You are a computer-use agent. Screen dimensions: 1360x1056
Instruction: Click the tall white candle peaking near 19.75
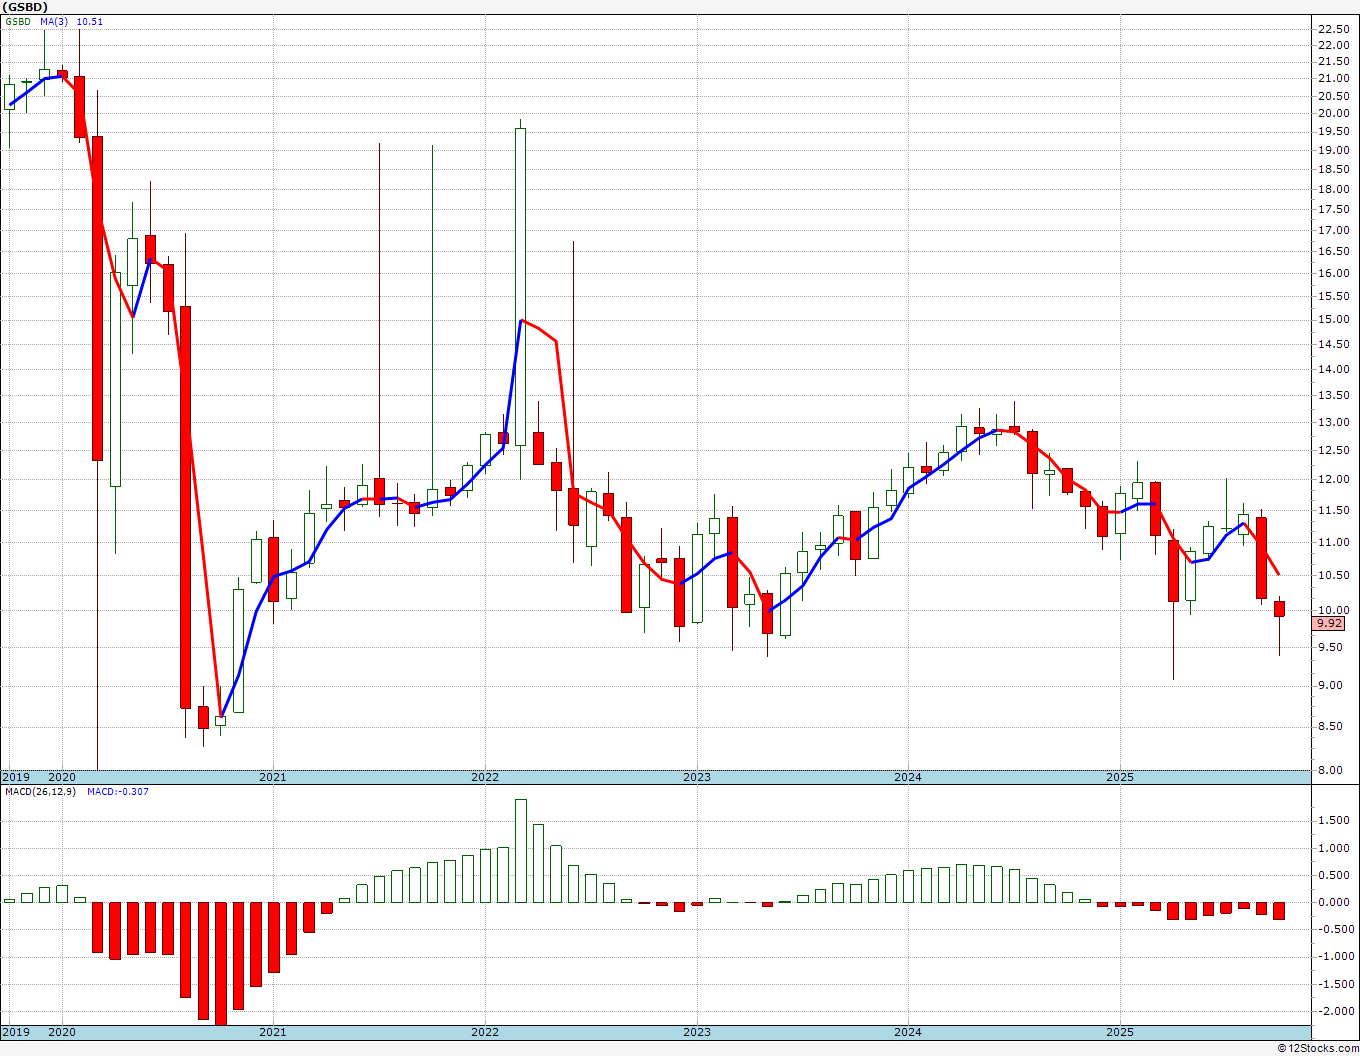point(520,287)
